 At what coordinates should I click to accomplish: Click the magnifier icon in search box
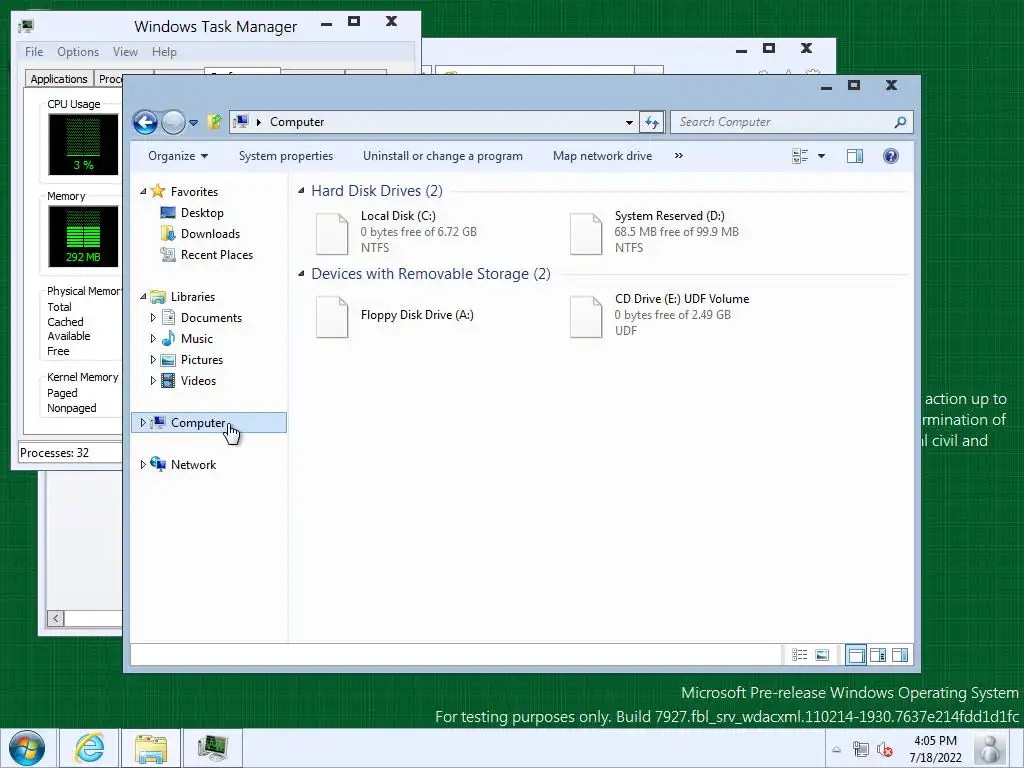point(901,122)
